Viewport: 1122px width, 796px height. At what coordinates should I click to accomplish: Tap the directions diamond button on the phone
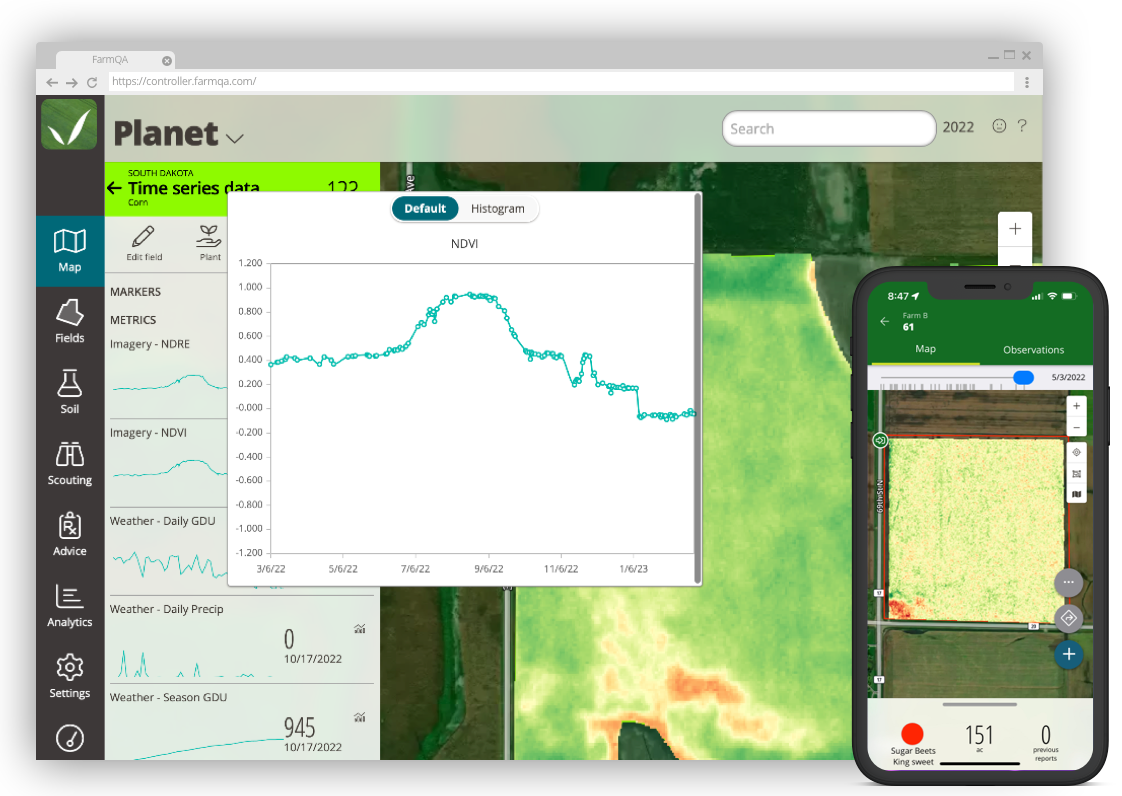(x=1068, y=618)
